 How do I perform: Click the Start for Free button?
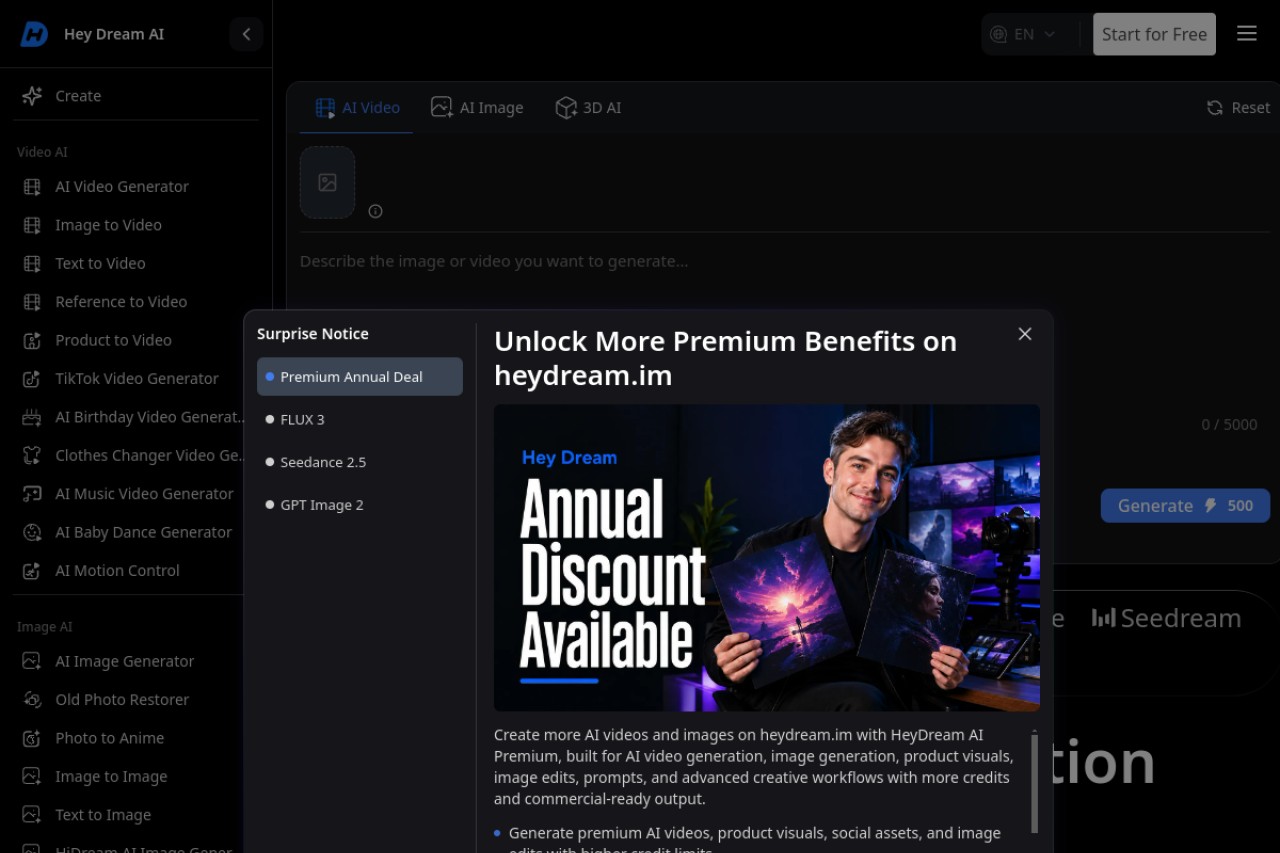pyautogui.click(x=1154, y=34)
